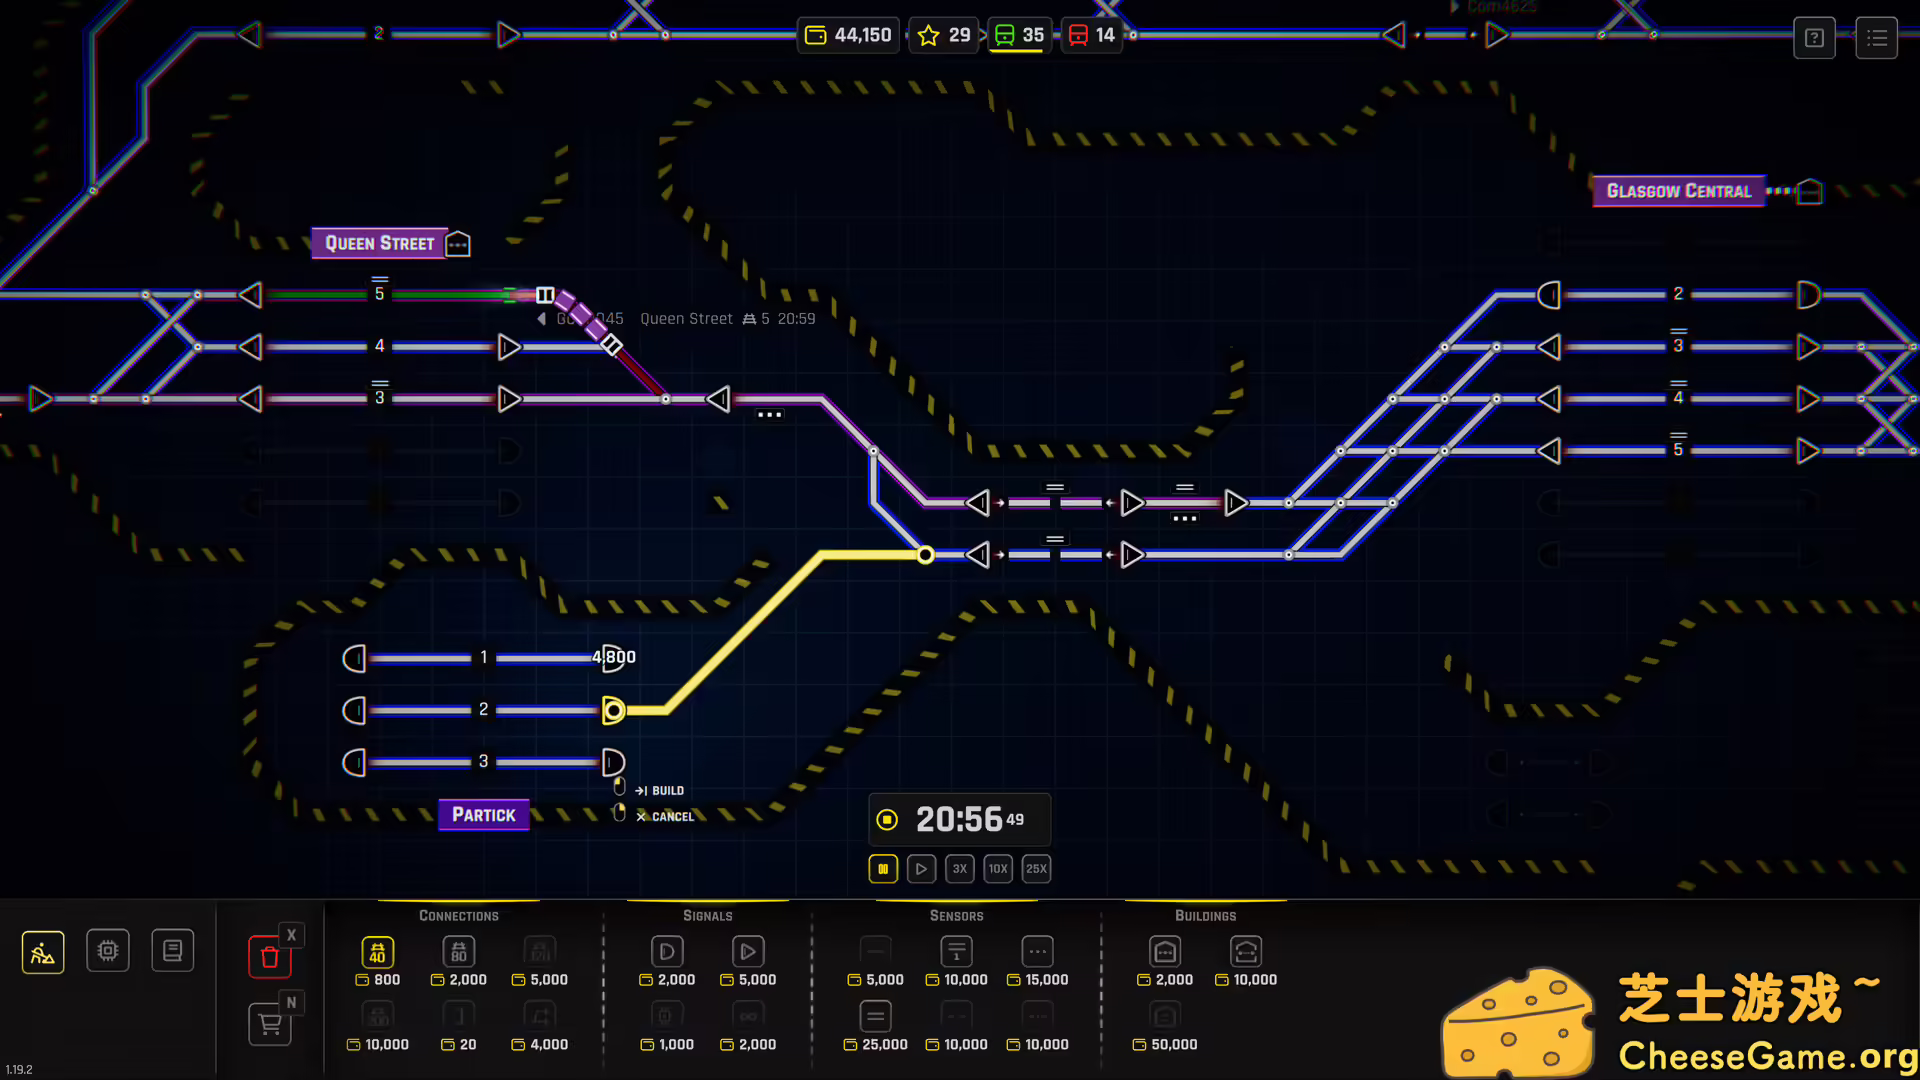The width and height of the screenshot is (1920, 1080).
Task: Select the 10,000 platform sensor tool
Action: (x=956, y=951)
